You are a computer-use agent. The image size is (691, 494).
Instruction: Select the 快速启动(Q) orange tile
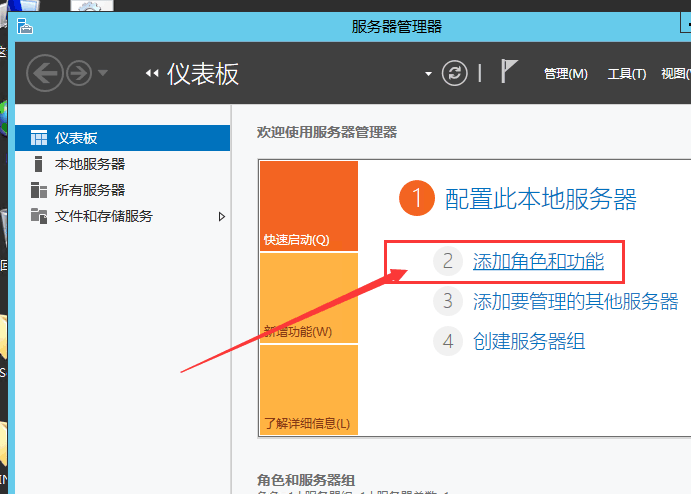pyautogui.click(x=308, y=206)
